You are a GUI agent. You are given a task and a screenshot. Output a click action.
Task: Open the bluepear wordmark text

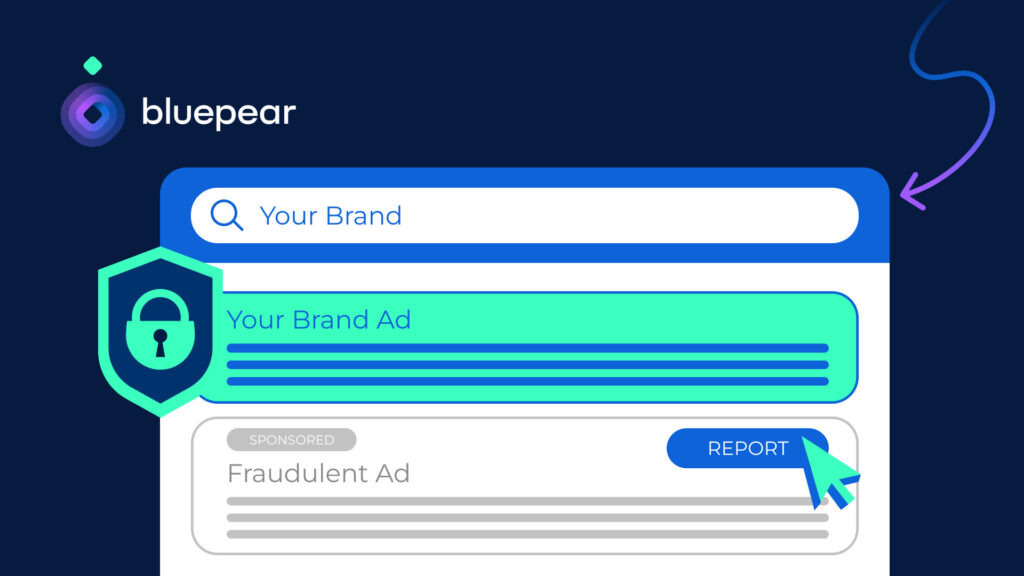click(218, 113)
